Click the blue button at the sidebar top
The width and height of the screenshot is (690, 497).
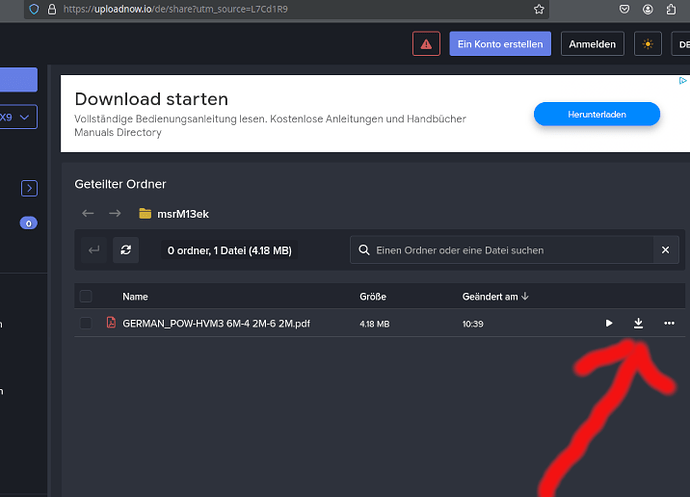pyautogui.click(x=18, y=80)
